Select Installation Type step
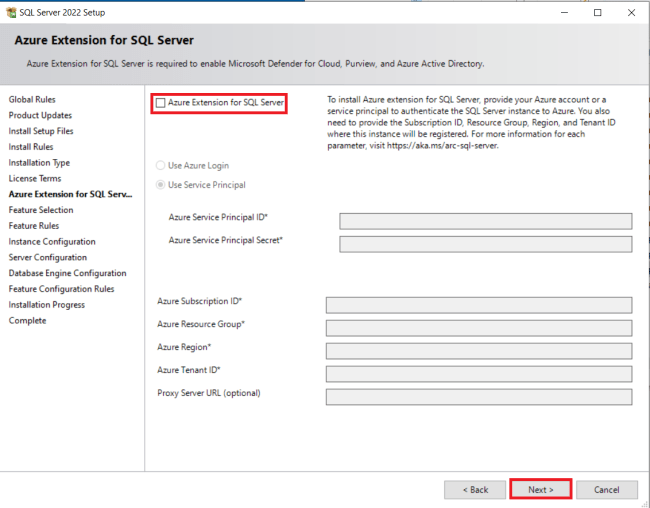 (39, 163)
